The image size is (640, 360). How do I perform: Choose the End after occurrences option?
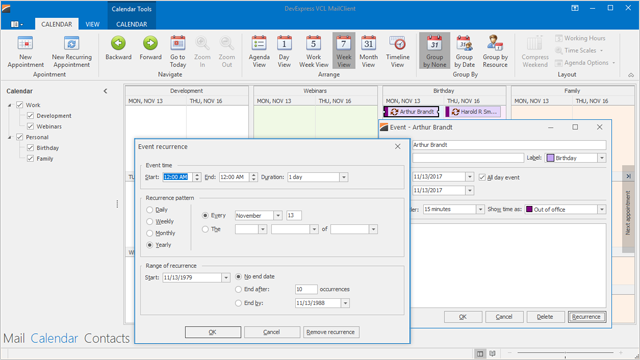click(238, 289)
